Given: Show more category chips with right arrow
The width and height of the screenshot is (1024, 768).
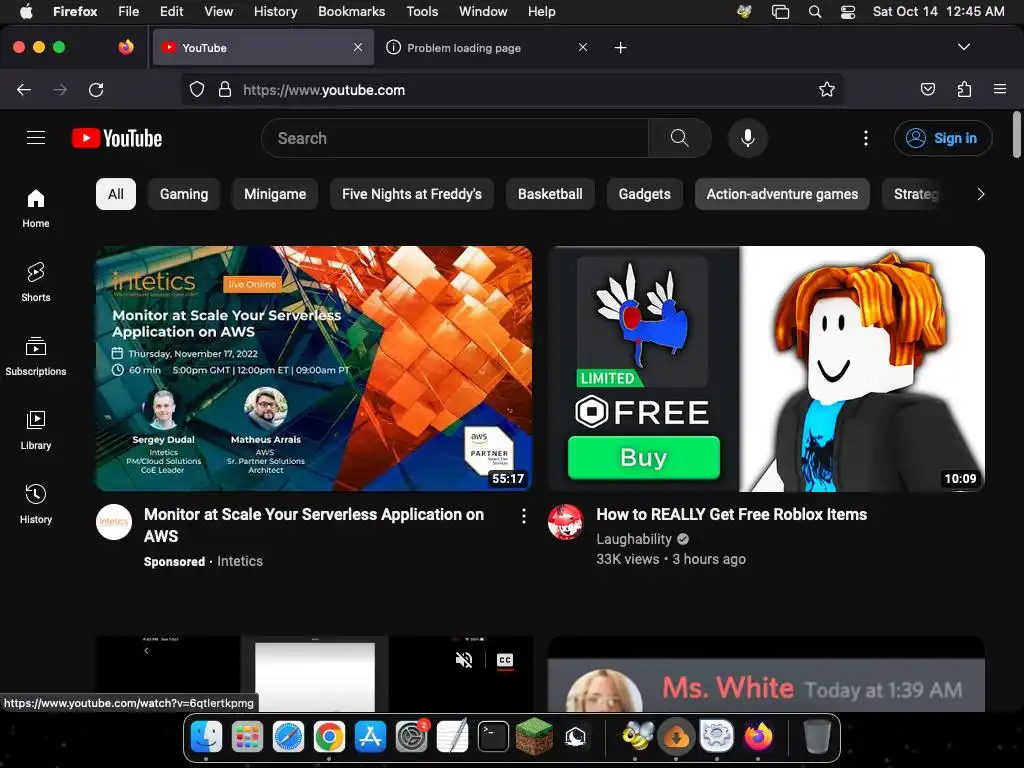Looking at the screenshot, I should 980,194.
